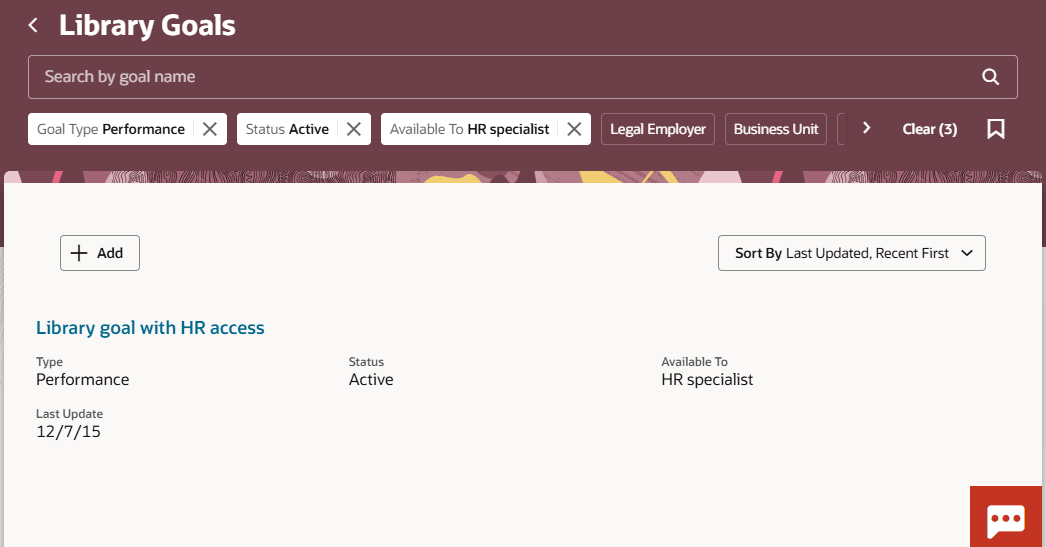Remove the Goal Type Performance filter
This screenshot has height=547, width=1046.
[x=209, y=129]
